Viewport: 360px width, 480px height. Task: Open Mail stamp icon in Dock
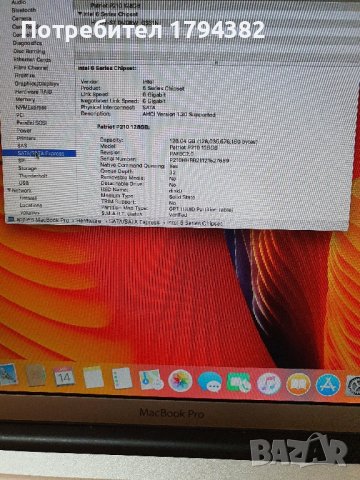[x=7, y=375]
